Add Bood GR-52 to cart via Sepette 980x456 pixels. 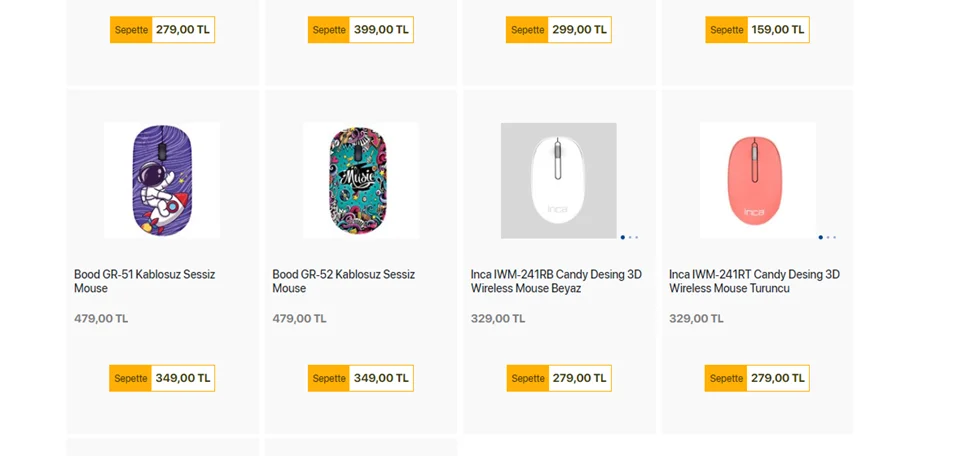coord(360,378)
